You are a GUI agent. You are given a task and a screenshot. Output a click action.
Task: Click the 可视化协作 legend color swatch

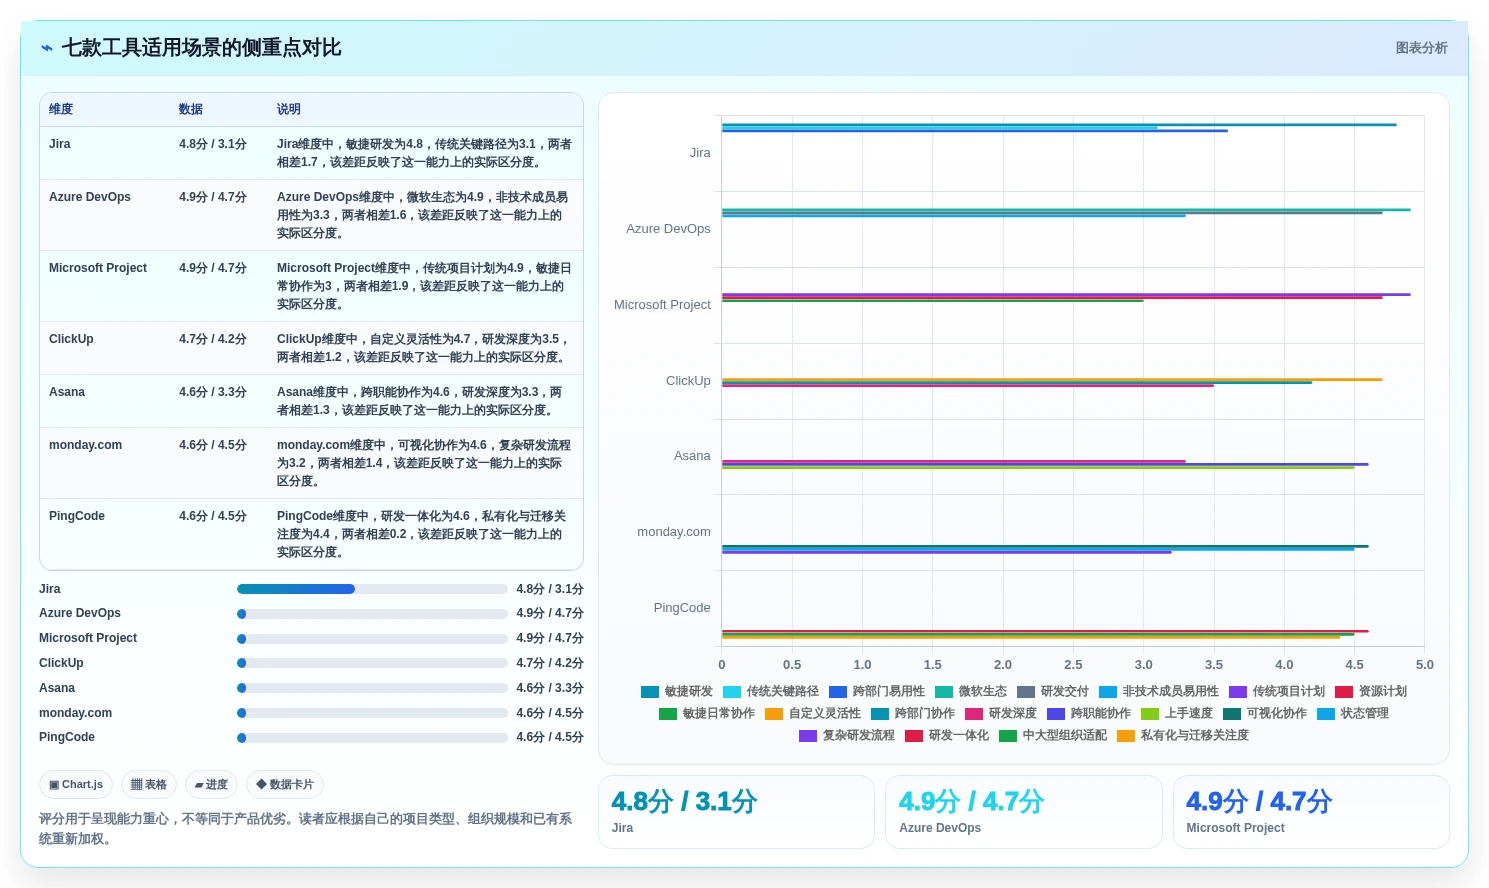point(1232,714)
